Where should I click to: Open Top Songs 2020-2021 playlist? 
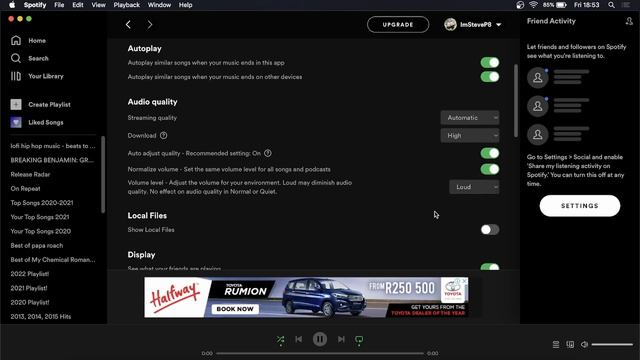point(42,203)
